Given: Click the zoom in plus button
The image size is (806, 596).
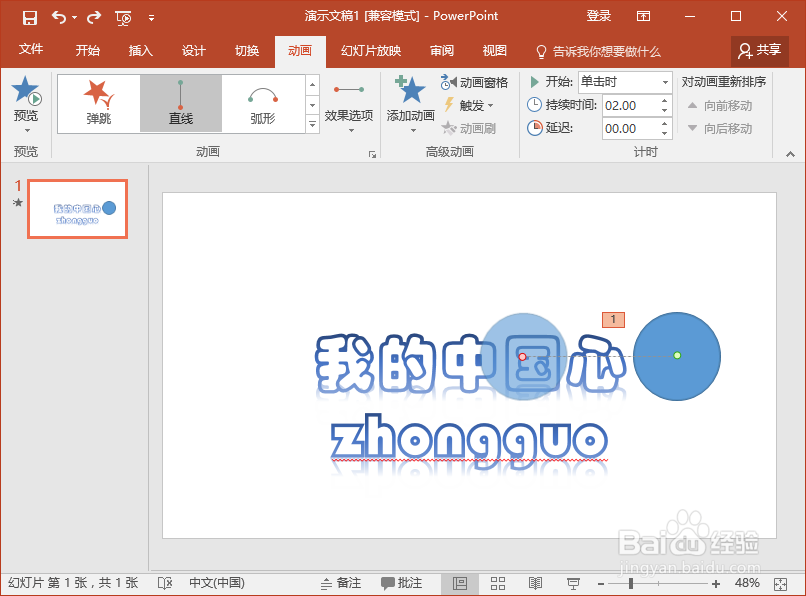Looking at the screenshot, I should coord(716,584).
